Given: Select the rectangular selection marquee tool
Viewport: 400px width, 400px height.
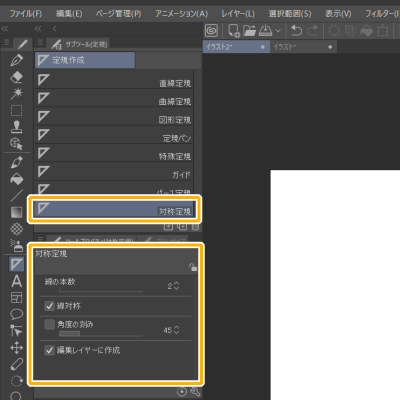Looking at the screenshot, I should [x=17, y=110].
